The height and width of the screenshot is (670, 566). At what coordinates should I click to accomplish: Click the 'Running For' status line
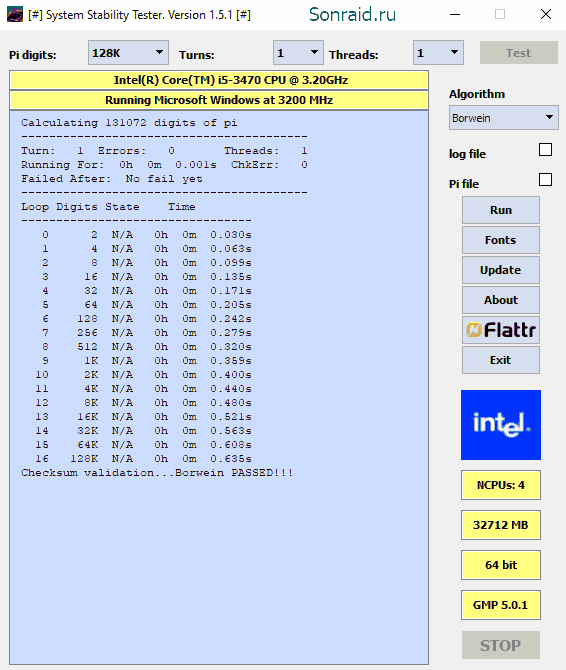point(164,165)
